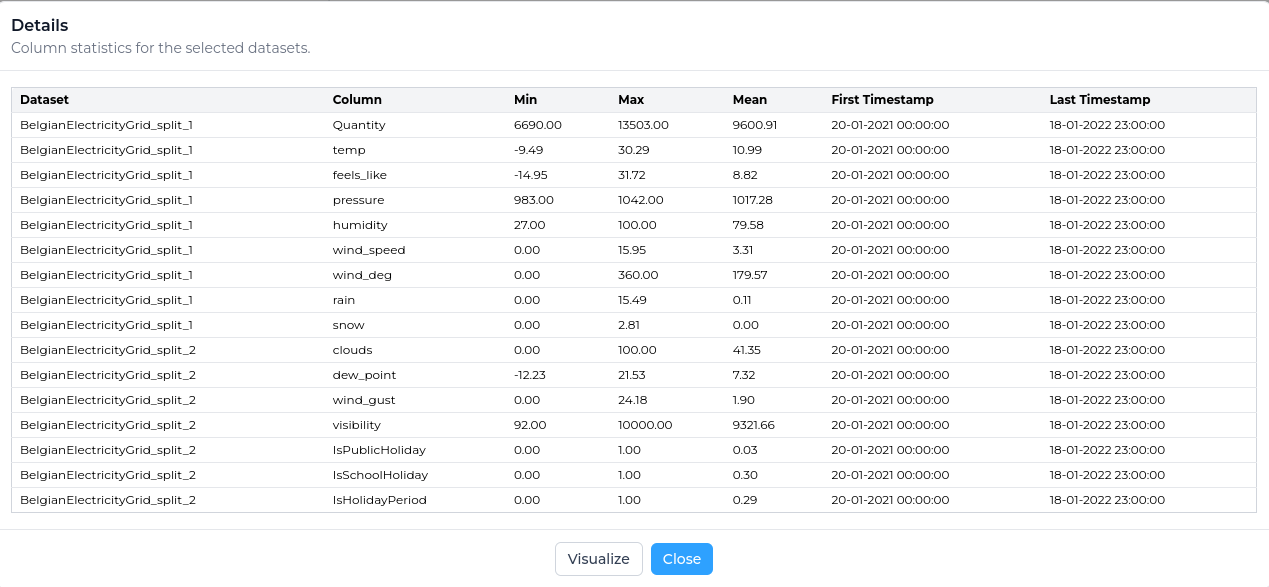Click the pressure max value 1042.00
This screenshot has height=587, width=1269.
(640, 200)
